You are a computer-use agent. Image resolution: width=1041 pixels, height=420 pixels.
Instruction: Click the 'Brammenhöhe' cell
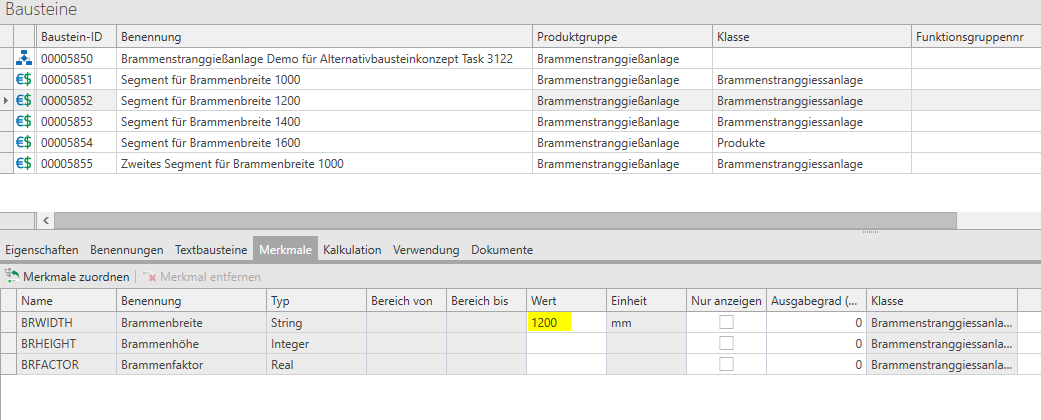coord(191,344)
